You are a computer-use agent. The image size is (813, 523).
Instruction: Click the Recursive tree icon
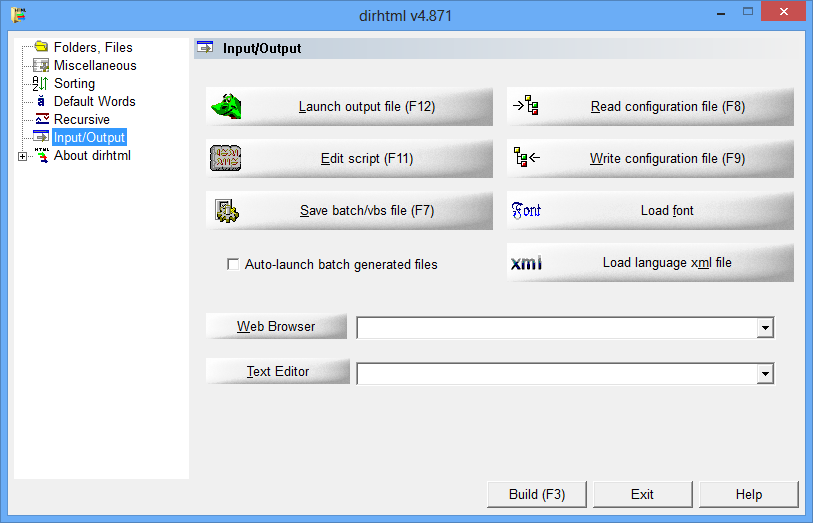tap(42, 119)
